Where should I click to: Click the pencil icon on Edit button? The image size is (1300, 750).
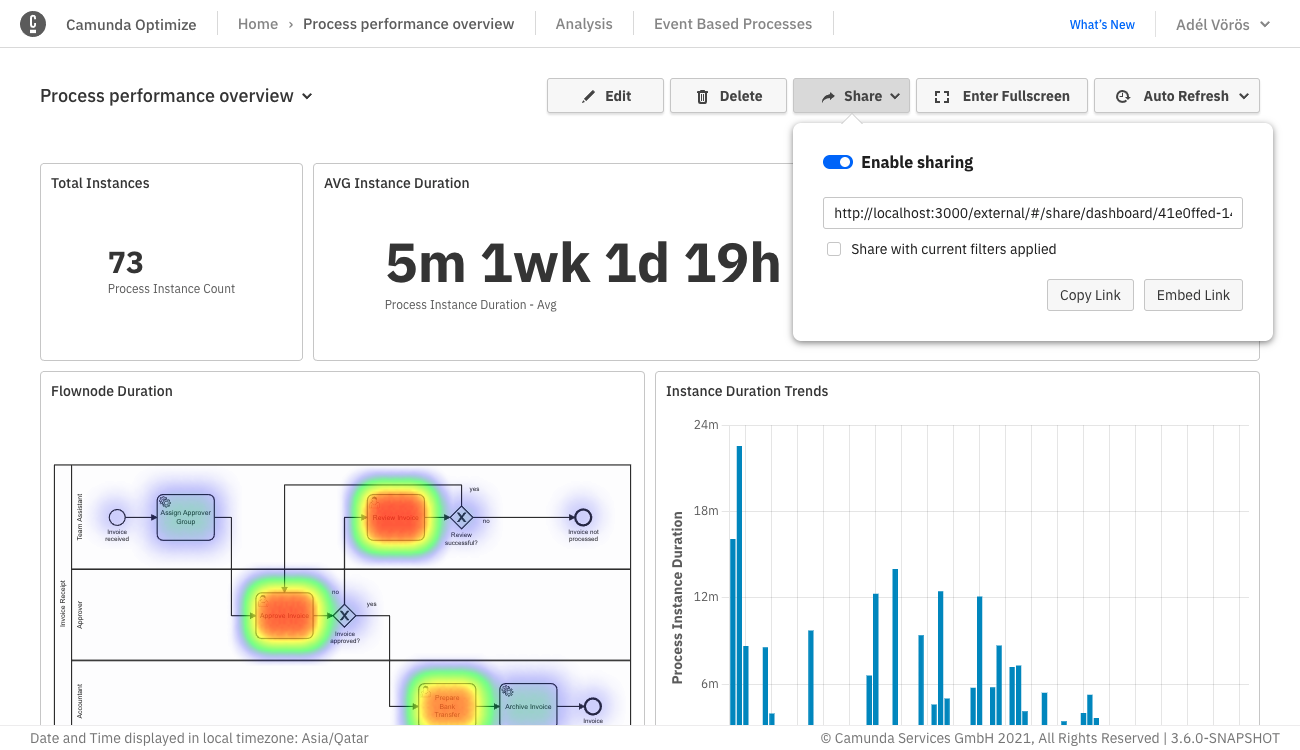coord(589,96)
